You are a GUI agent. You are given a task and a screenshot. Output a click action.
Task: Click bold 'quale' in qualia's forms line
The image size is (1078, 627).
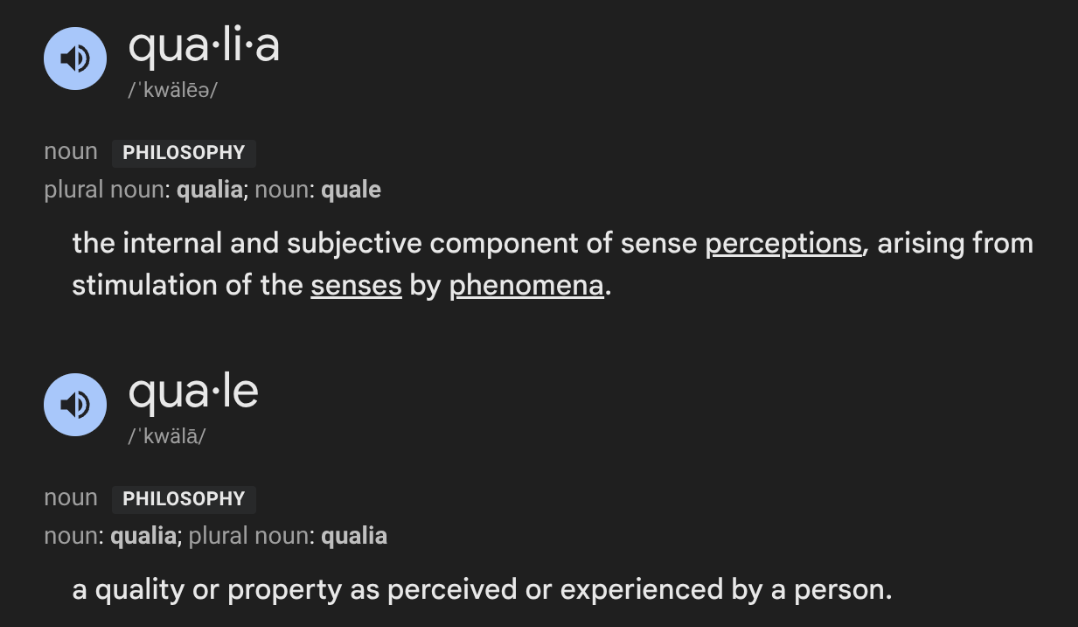click(351, 190)
